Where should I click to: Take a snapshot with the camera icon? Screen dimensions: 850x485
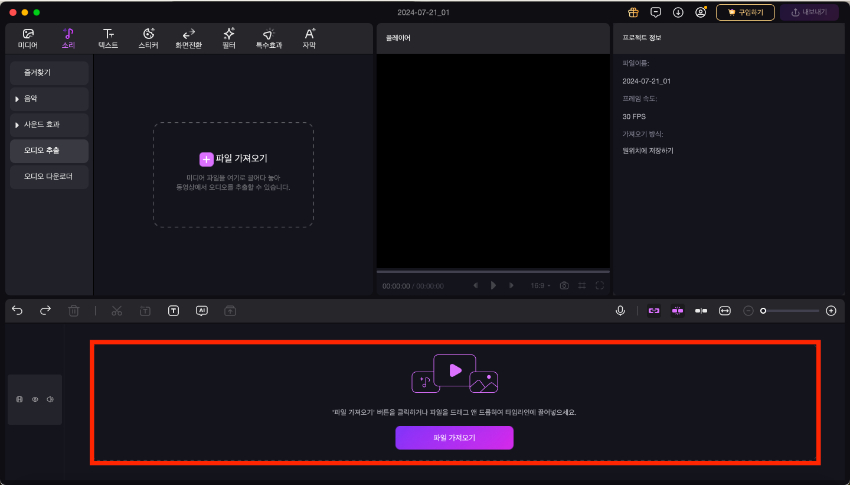pos(564,286)
